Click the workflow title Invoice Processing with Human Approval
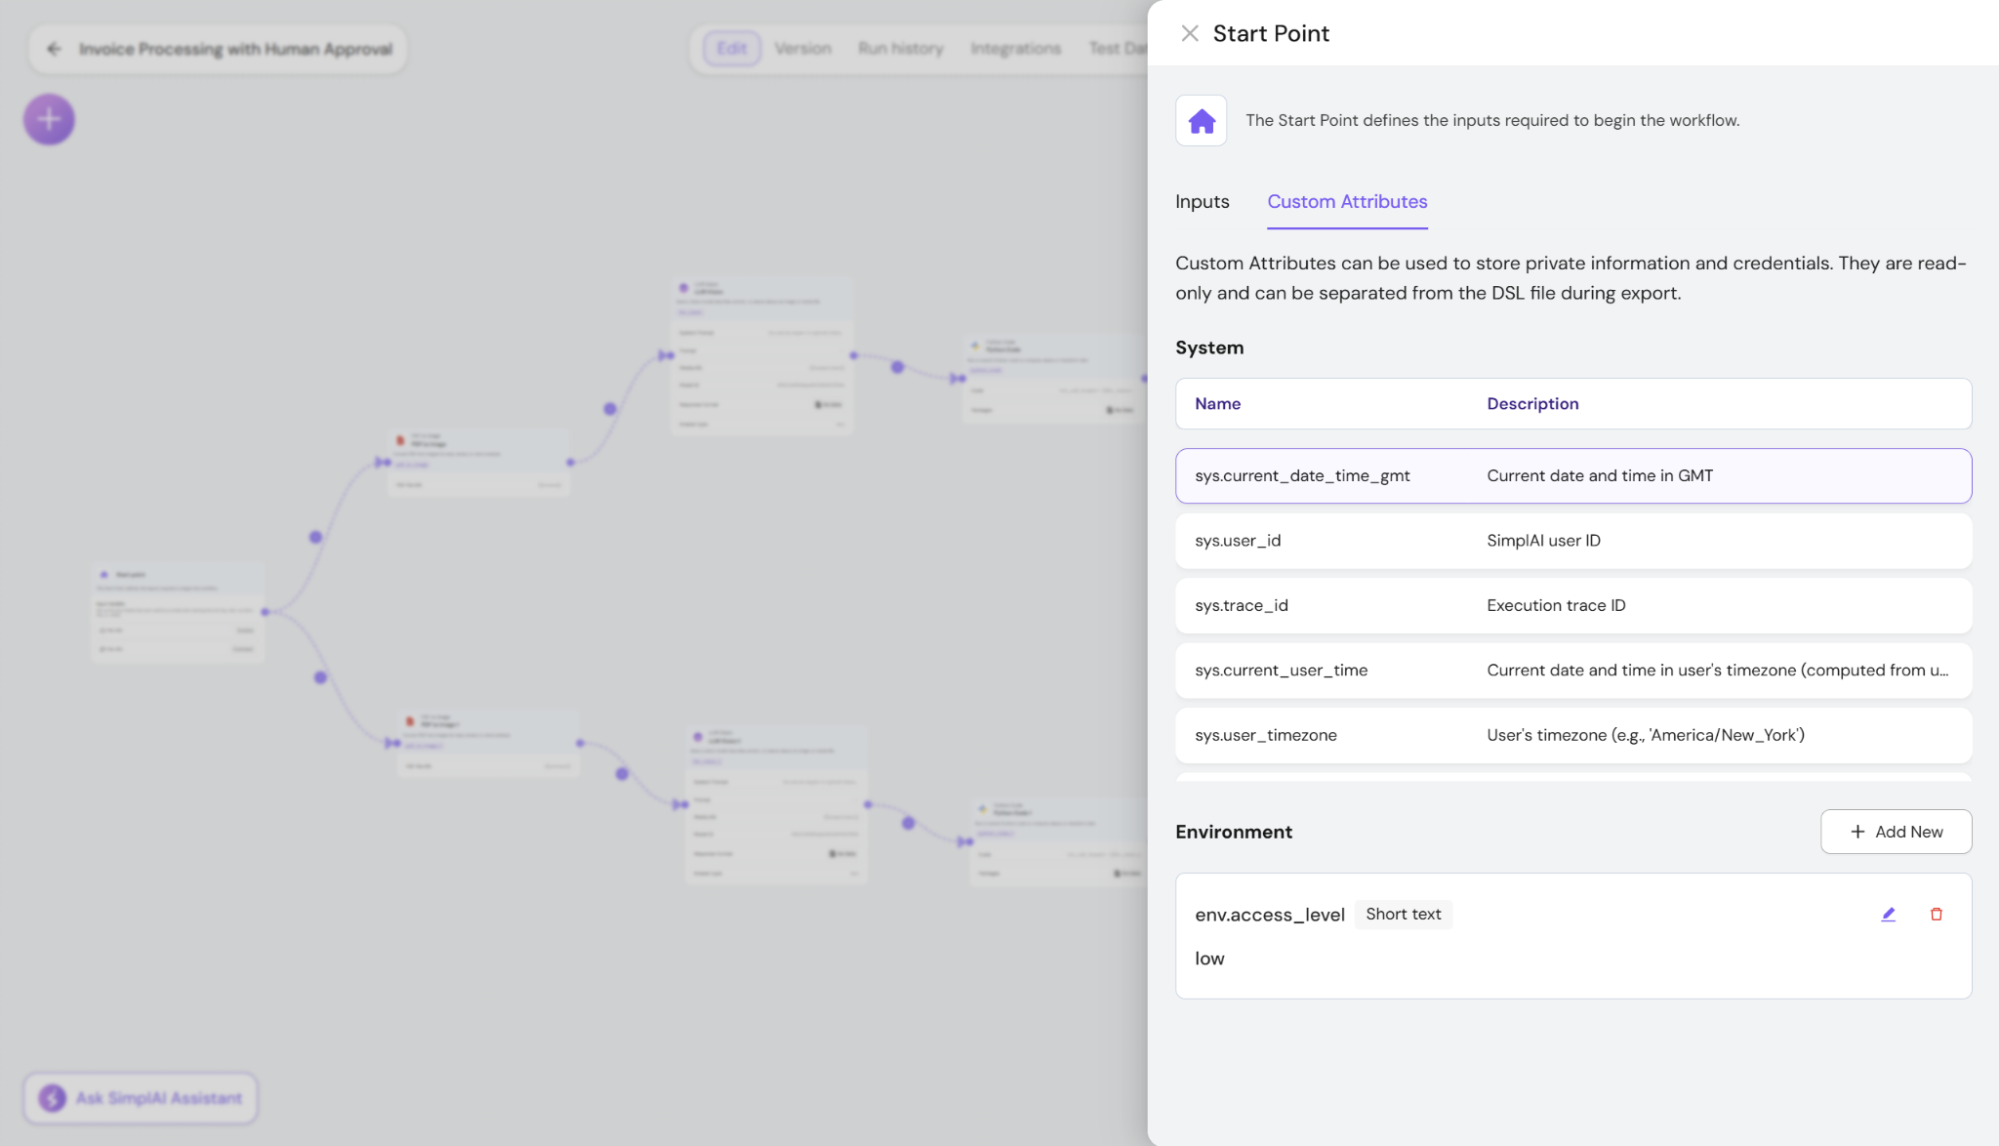This screenshot has width=1999, height=1146. (235, 49)
